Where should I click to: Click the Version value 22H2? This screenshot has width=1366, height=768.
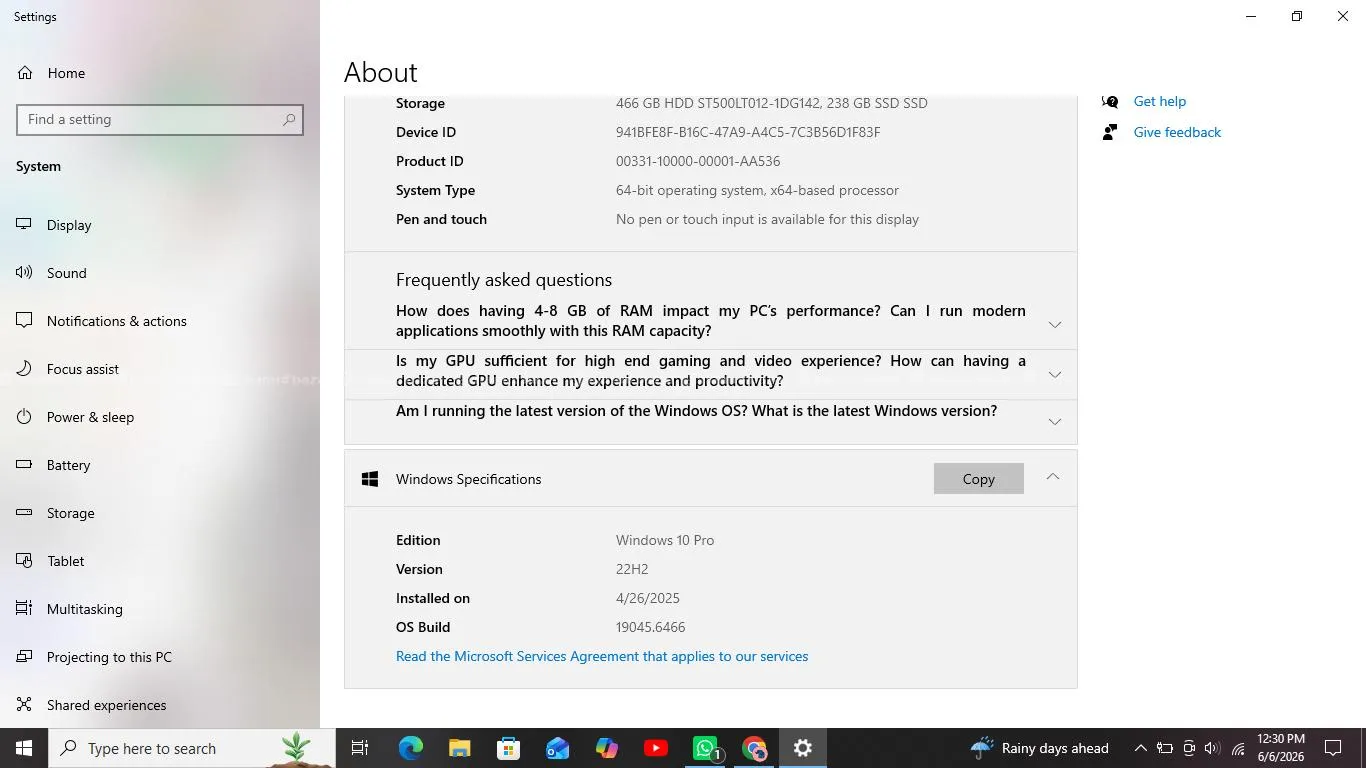point(632,569)
